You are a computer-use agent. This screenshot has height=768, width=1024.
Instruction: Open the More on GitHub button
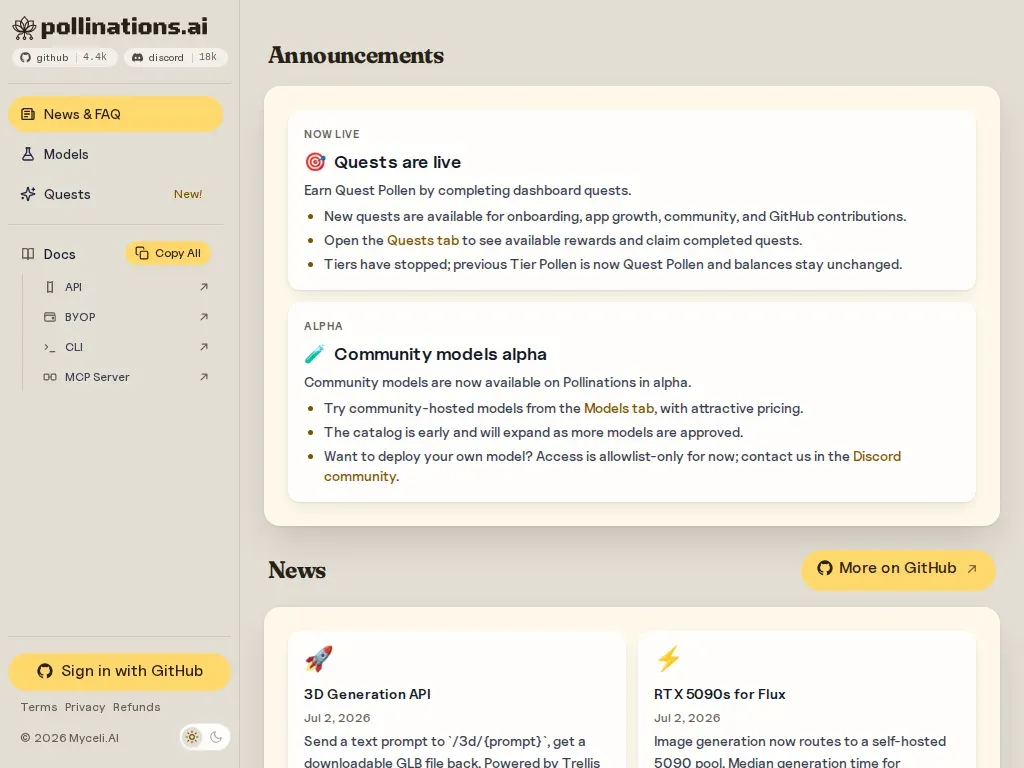click(x=899, y=569)
